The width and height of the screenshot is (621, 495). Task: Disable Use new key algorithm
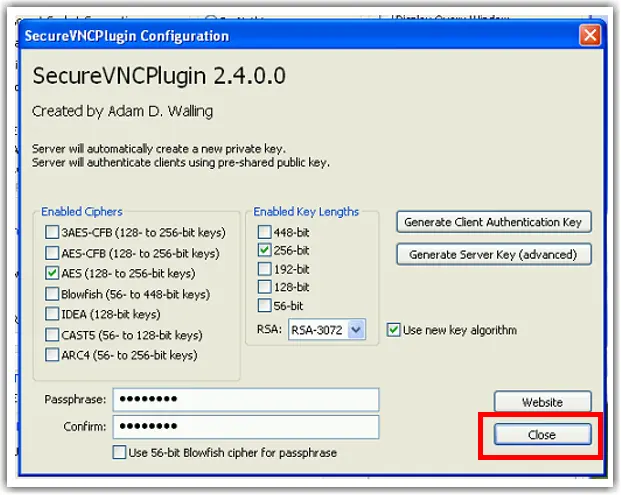coord(393,330)
